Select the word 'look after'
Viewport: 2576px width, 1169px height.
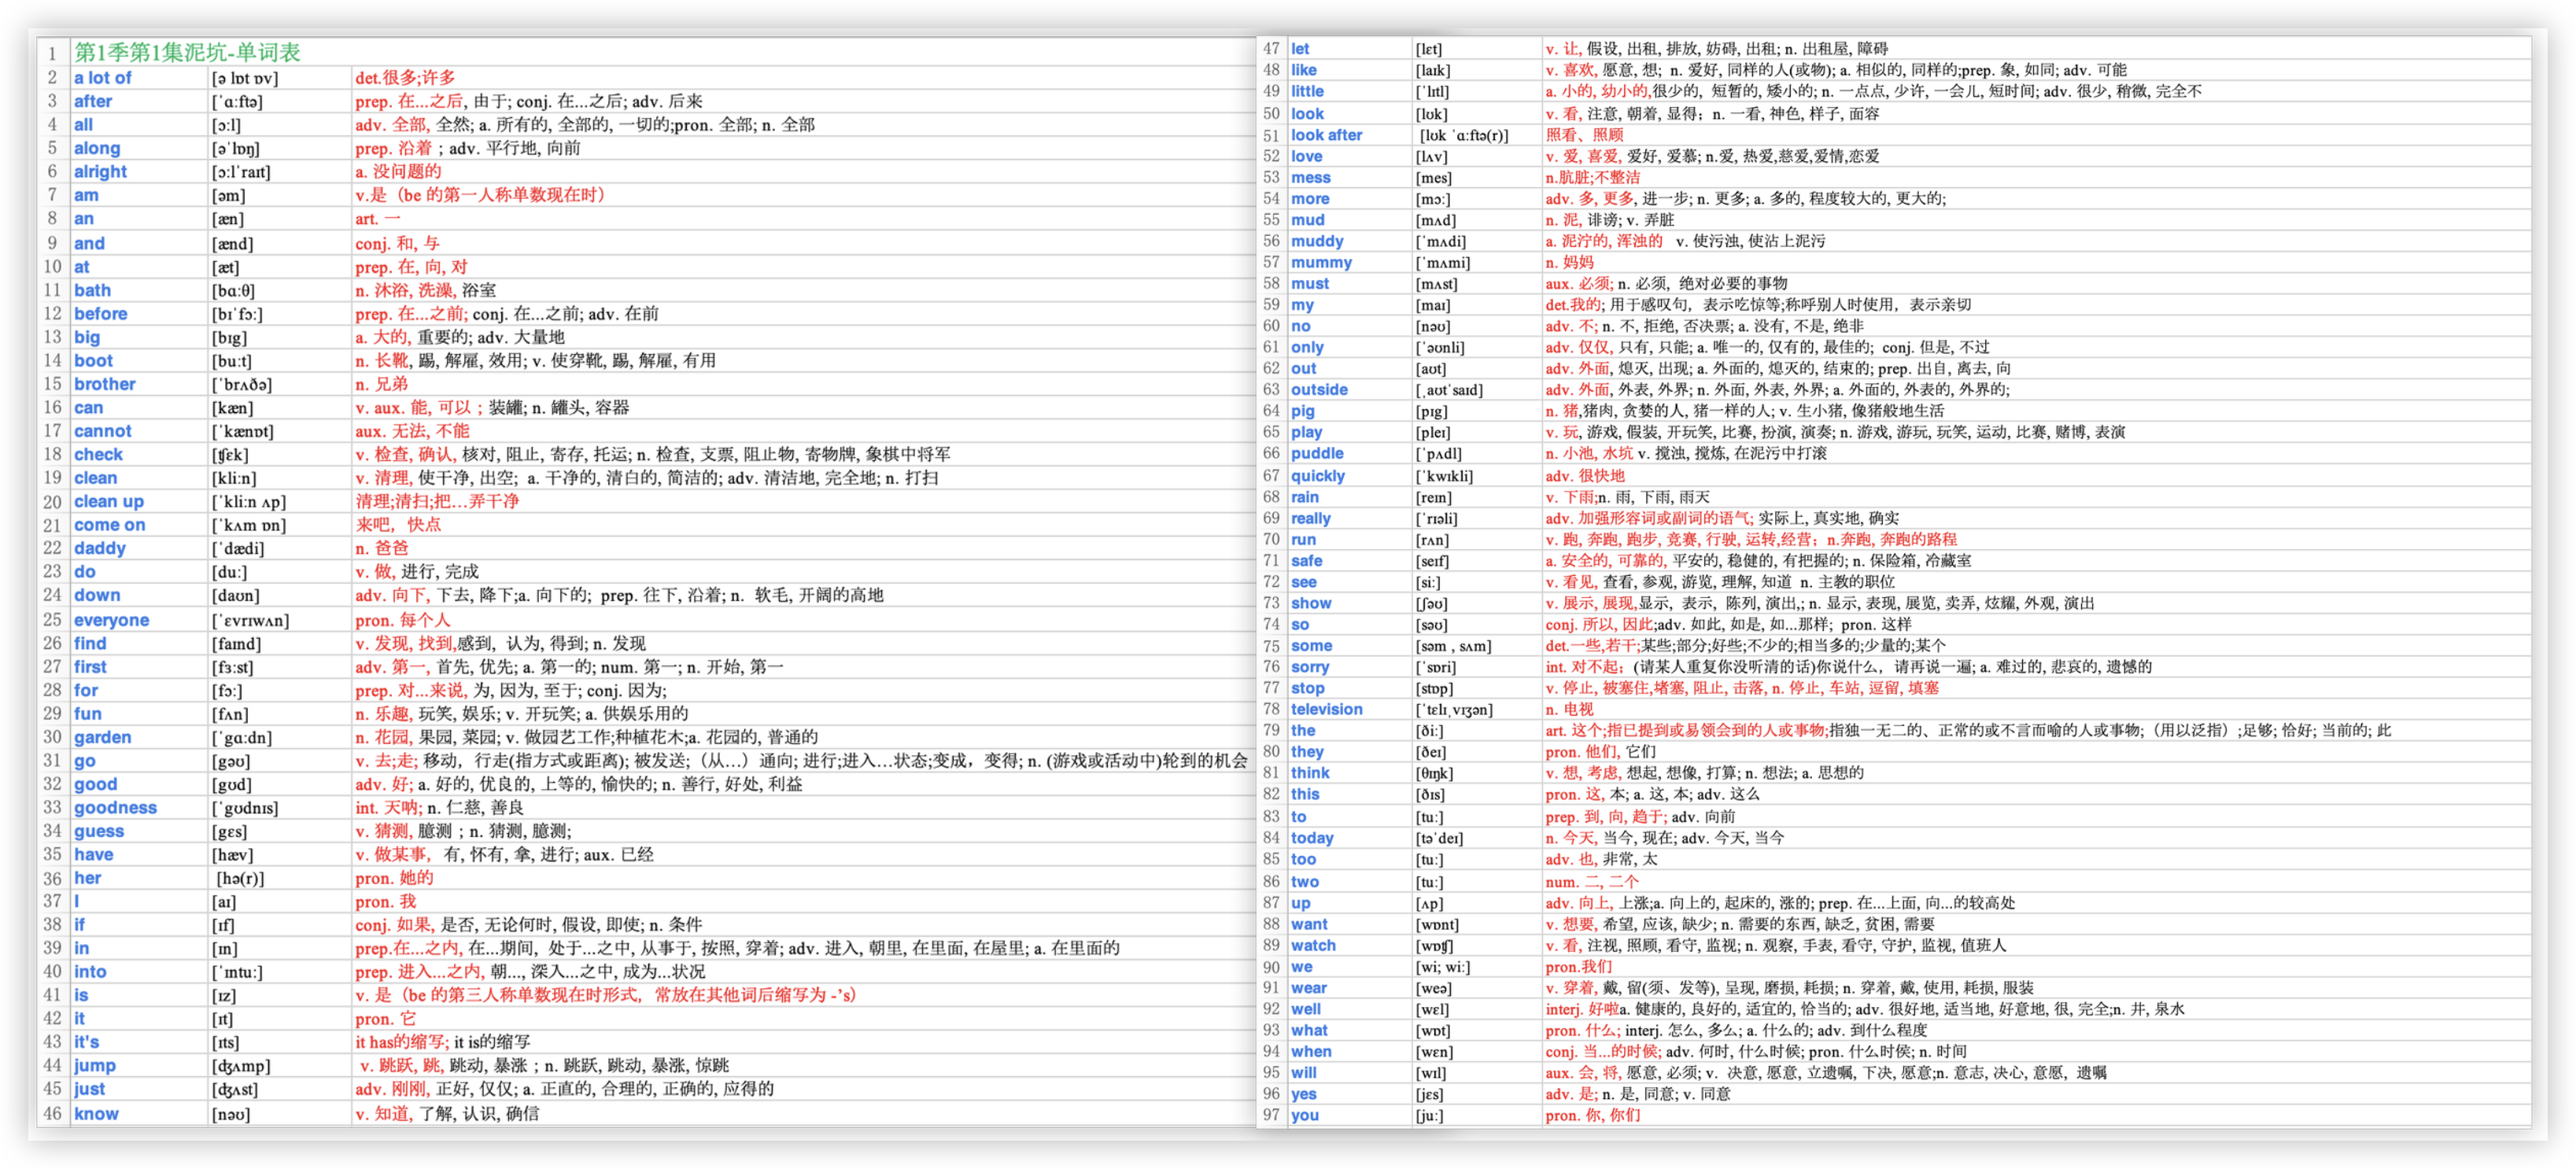[1326, 135]
